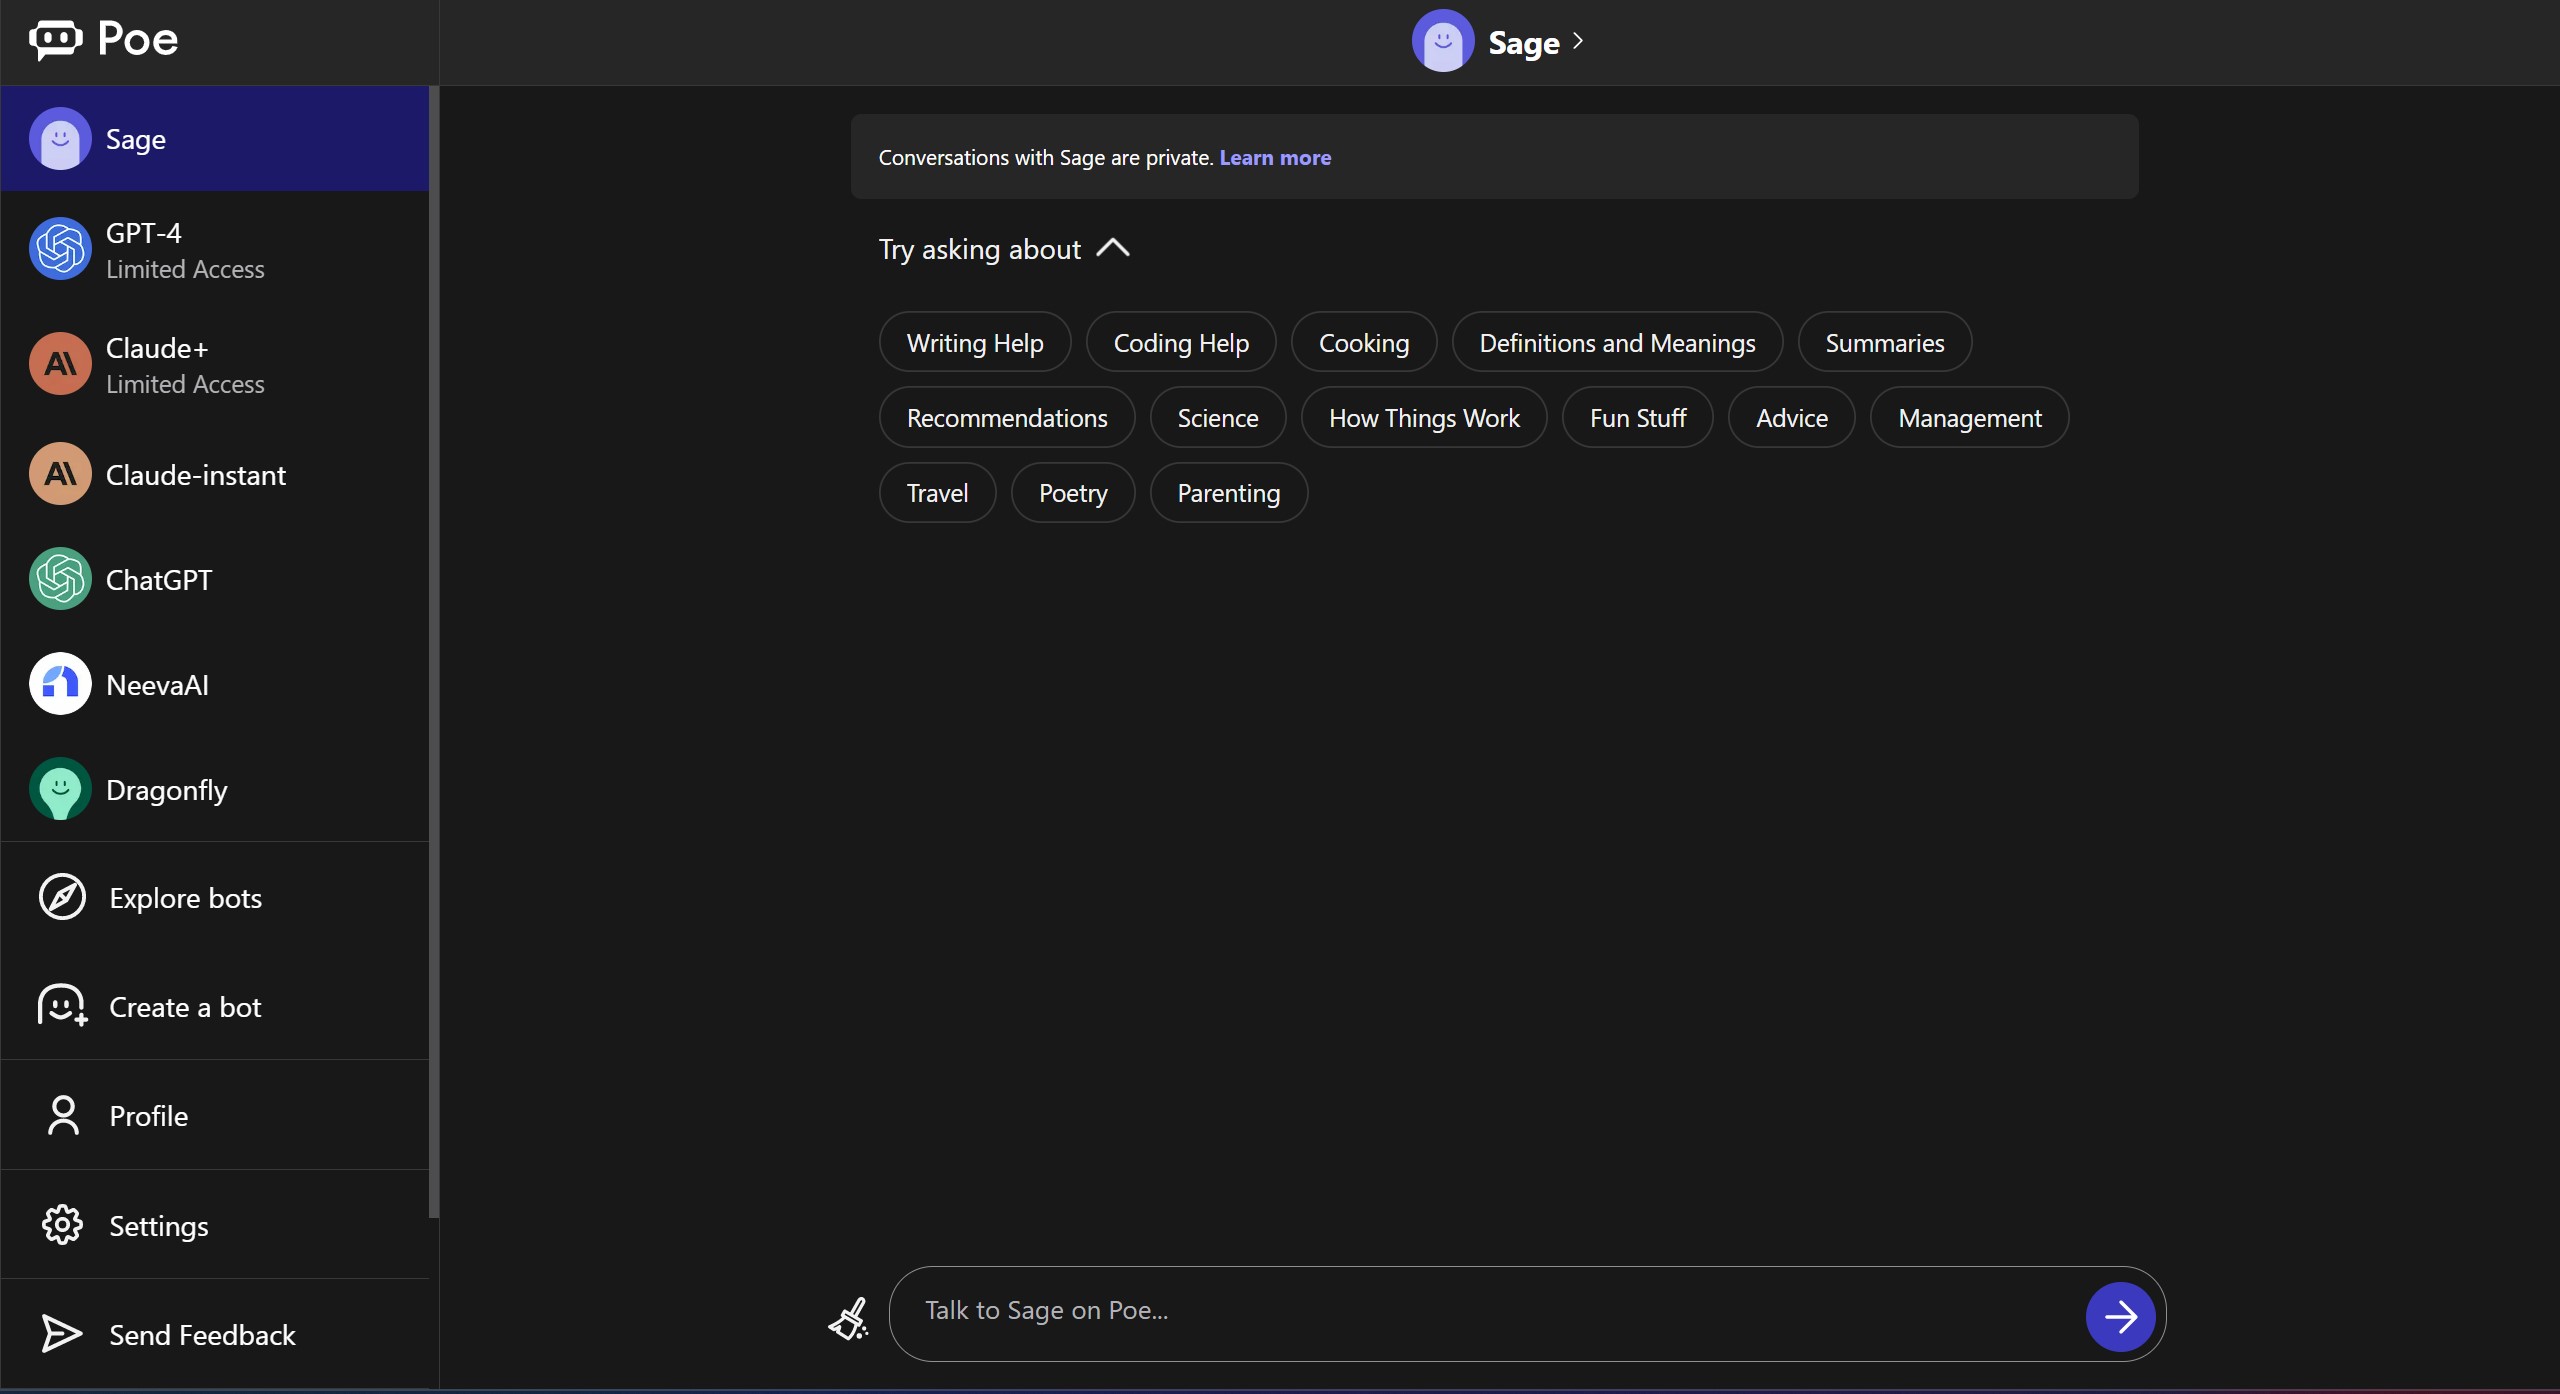The width and height of the screenshot is (2560, 1394).
Task: Select the Dragonfly bot icon
Action: (58, 789)
